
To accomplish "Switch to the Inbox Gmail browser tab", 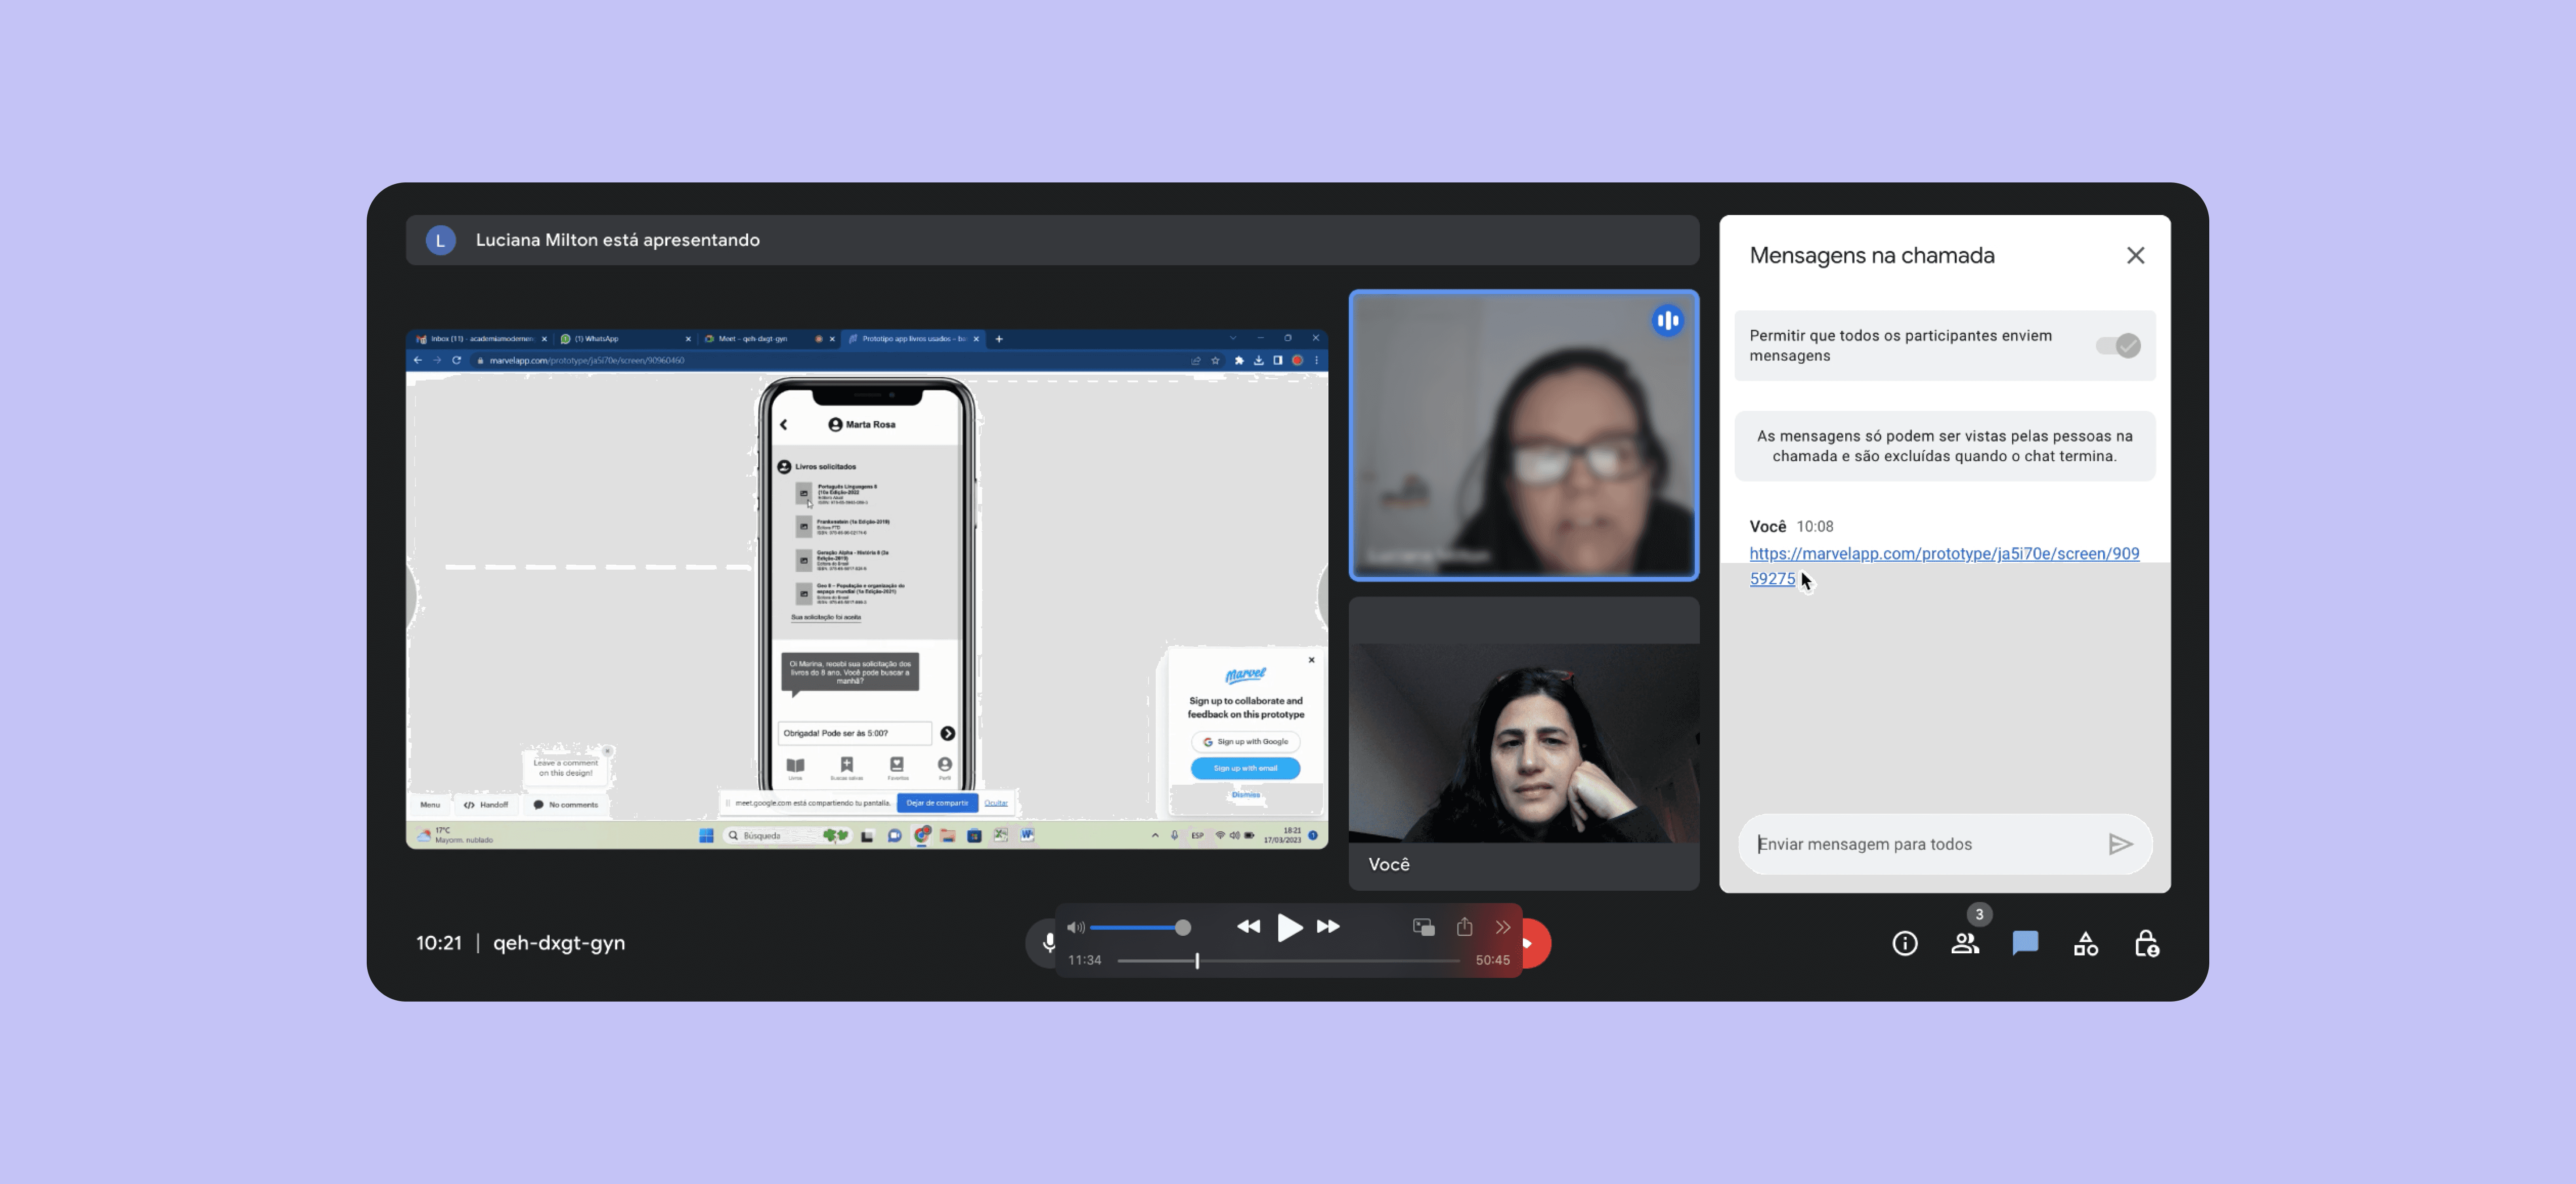I will tap(480, 339).
